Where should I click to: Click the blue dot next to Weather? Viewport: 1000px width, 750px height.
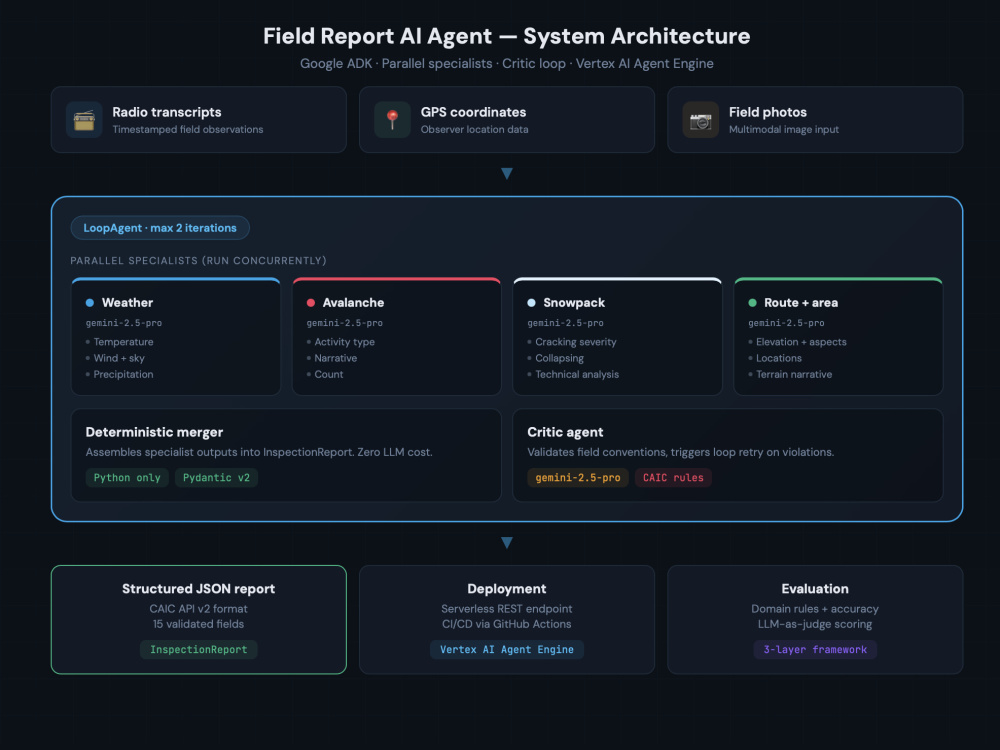(x=90, y=303)
